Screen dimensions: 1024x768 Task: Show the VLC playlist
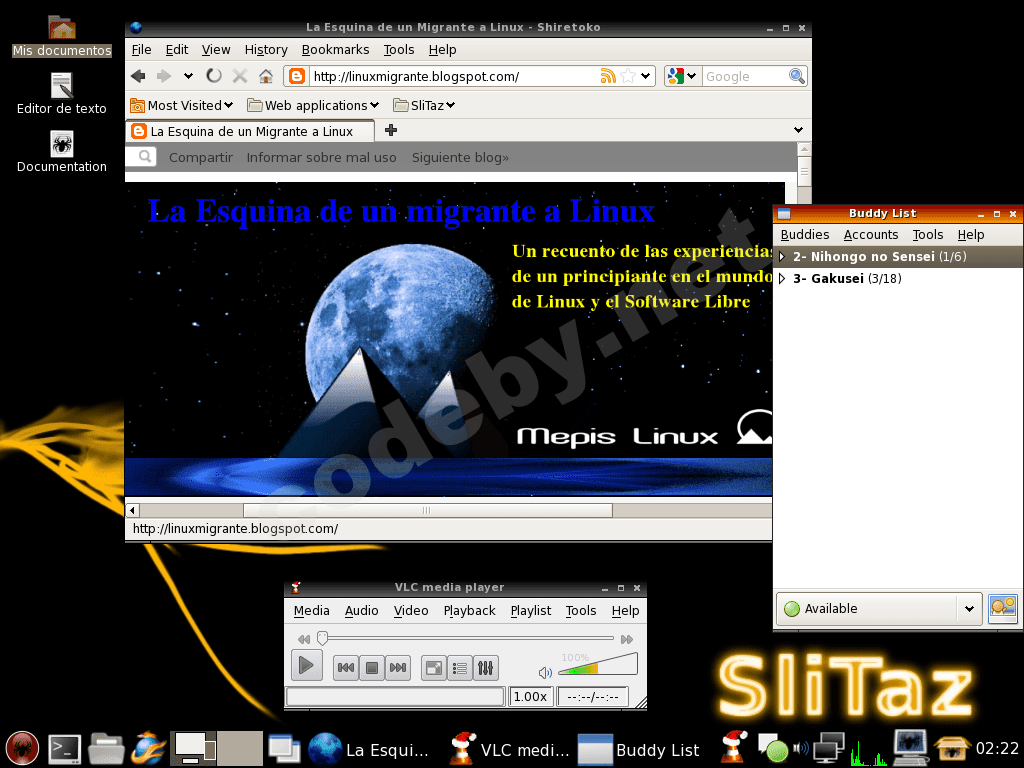(x=460, y=667)
